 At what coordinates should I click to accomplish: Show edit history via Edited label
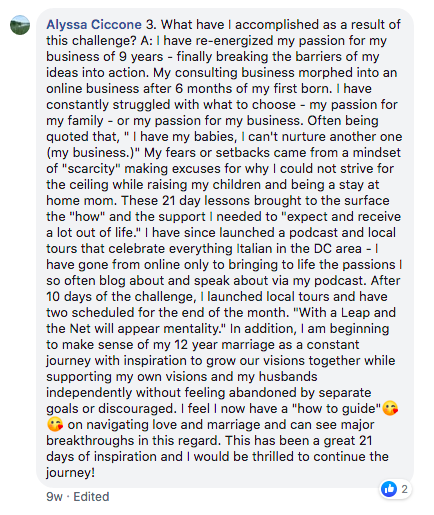pos(91,497)
